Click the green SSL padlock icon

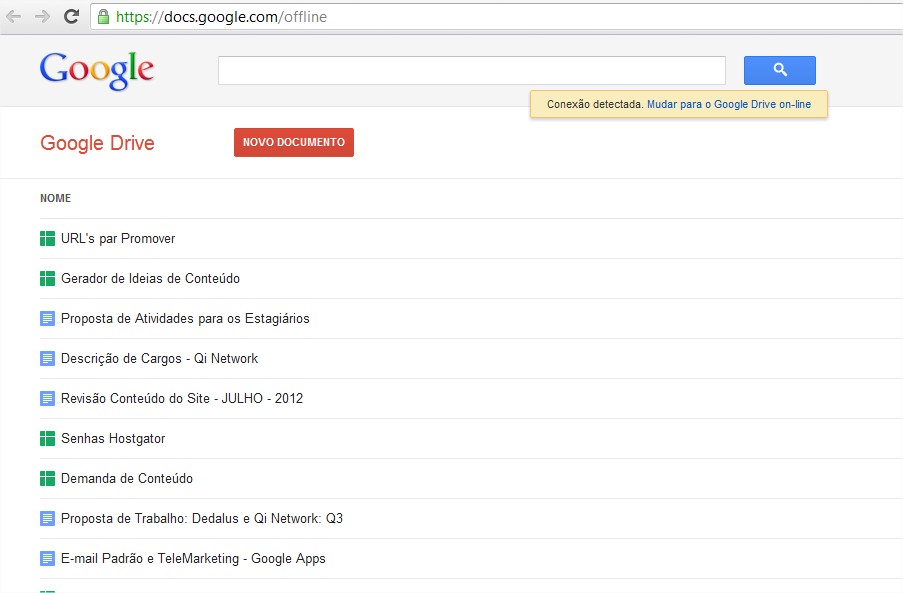click(x=103, y=17)
